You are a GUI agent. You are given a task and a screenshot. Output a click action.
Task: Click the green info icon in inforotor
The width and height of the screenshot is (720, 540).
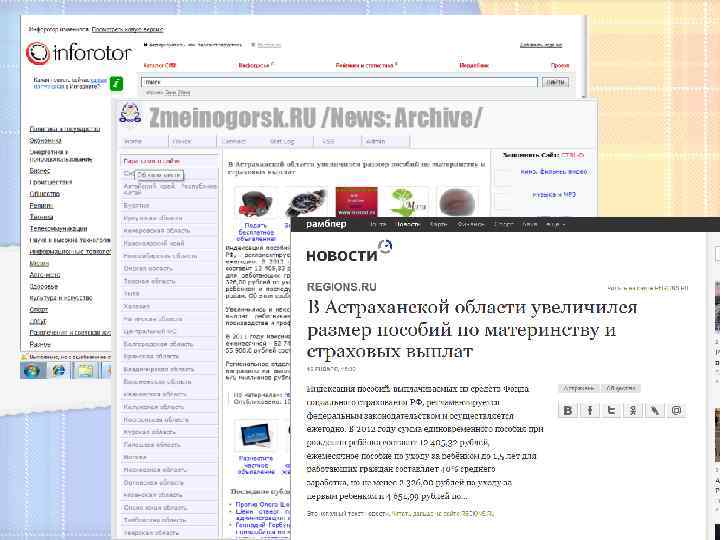coord(116,84)
